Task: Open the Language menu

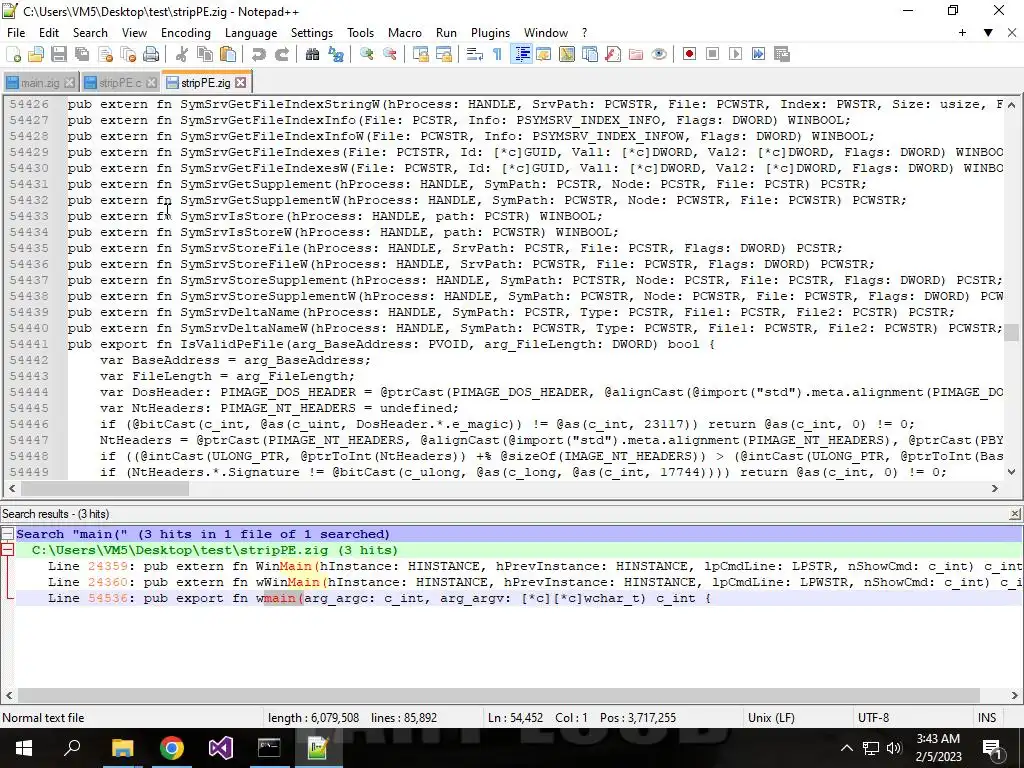Action: tap(251, 33)
